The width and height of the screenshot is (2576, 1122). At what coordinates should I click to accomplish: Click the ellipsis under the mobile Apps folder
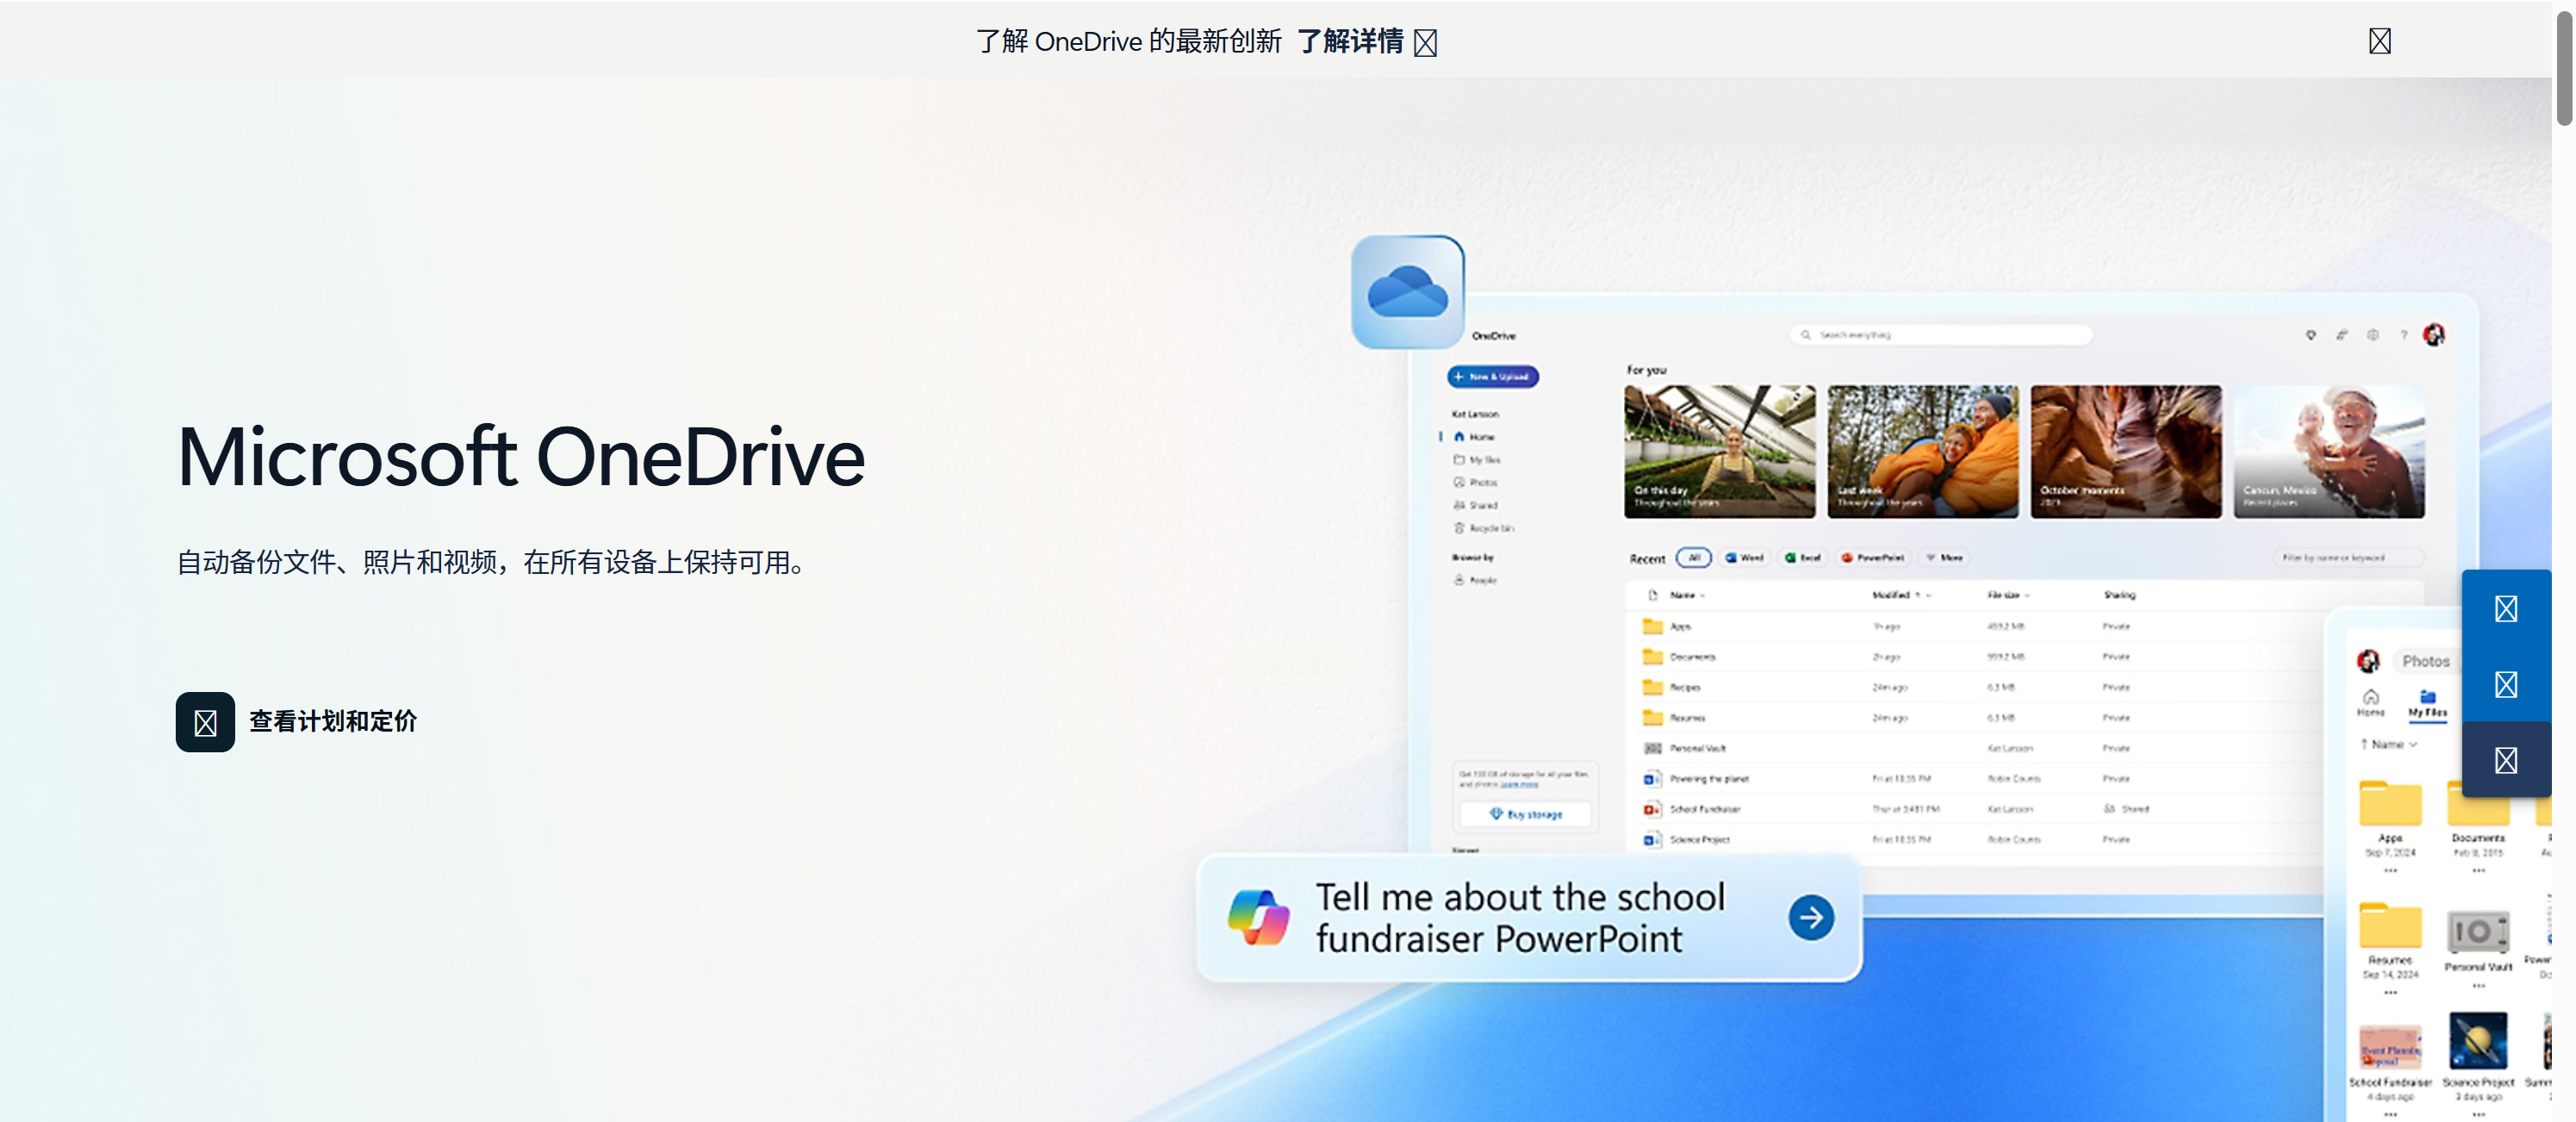click(2390, 871)
